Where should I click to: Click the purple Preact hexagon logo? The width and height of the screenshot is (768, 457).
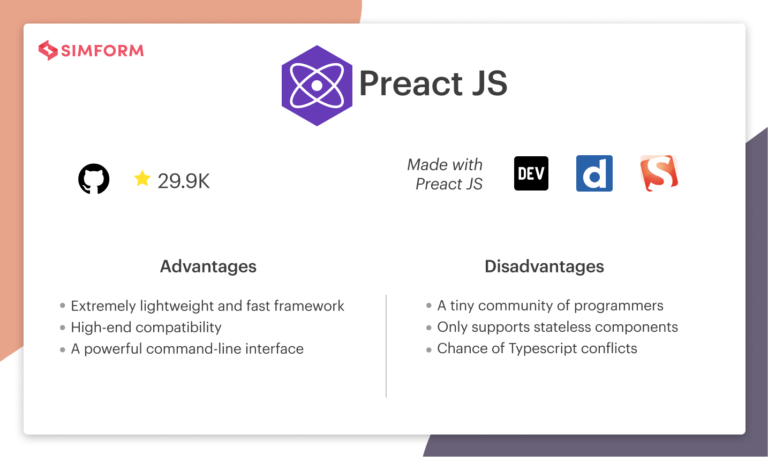[x=317, y=86]
